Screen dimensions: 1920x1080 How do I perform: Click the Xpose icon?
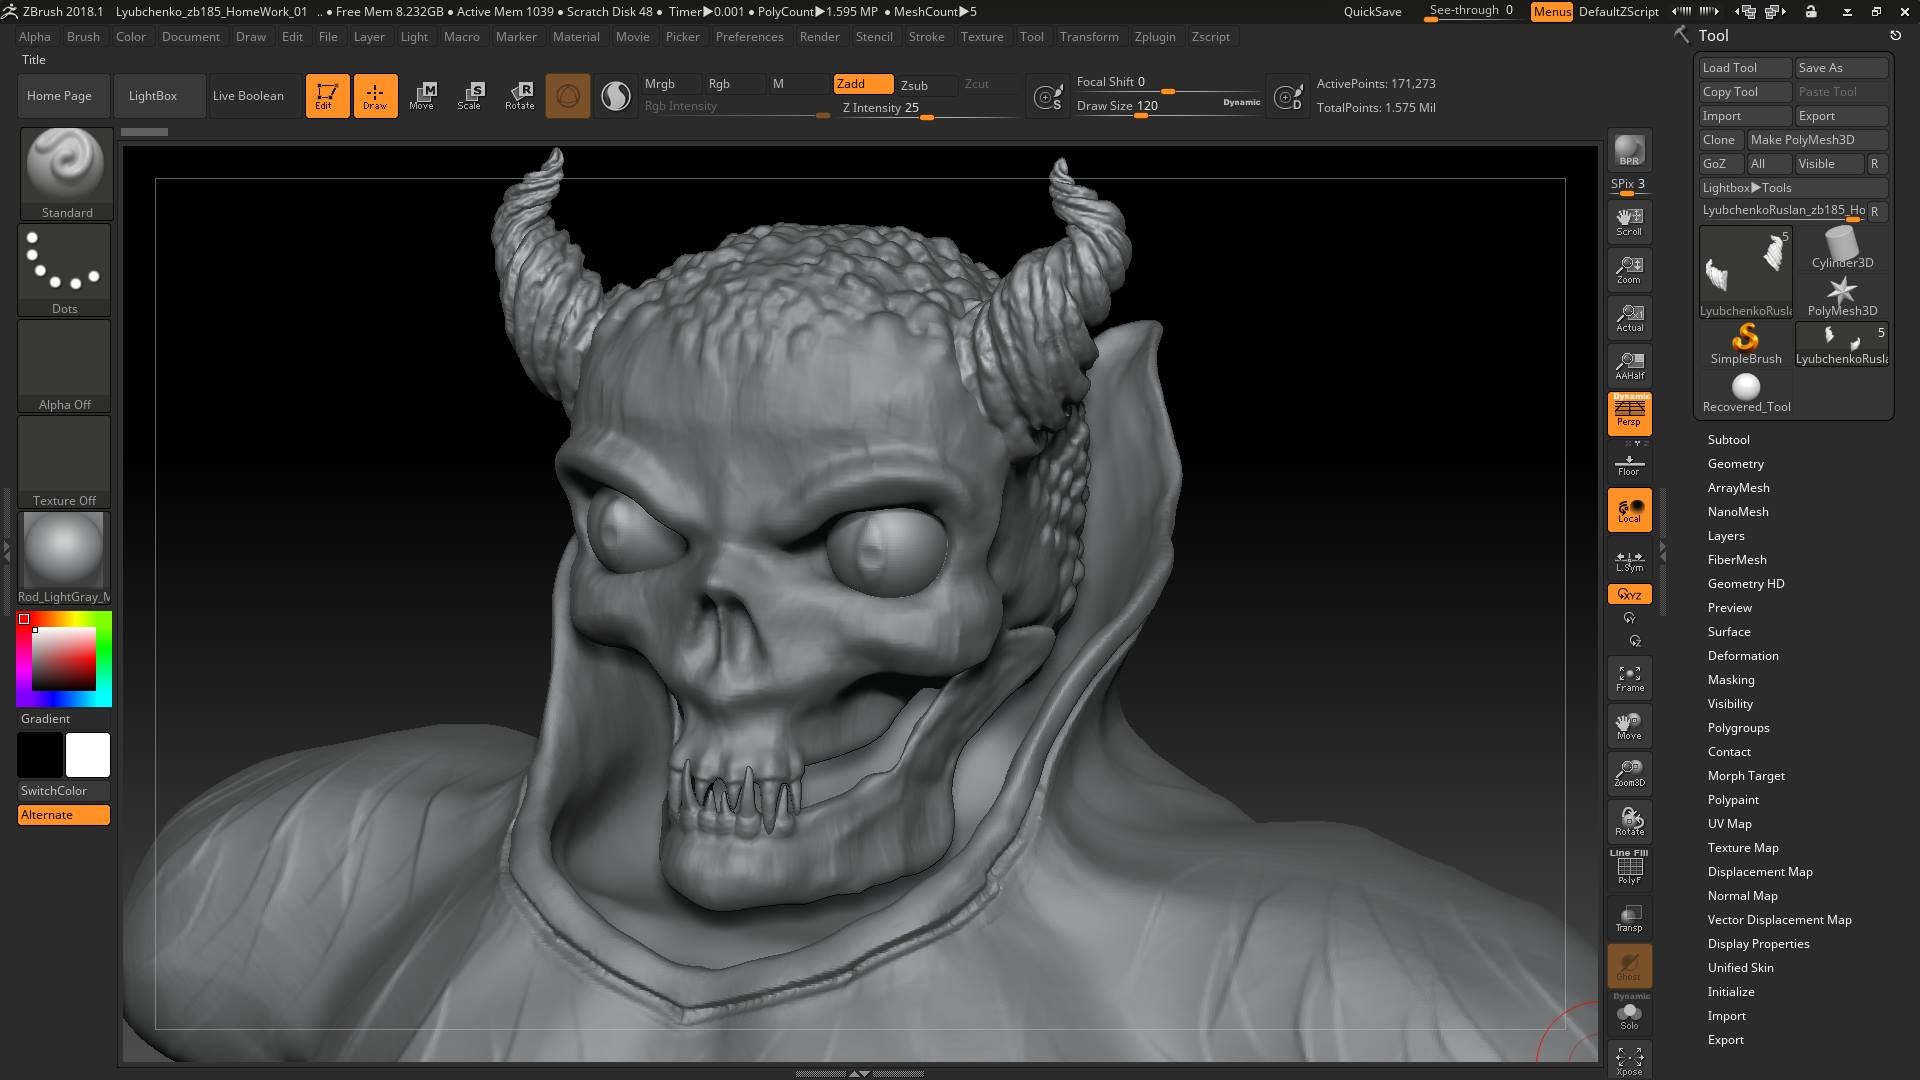tap(1629, 1060)
